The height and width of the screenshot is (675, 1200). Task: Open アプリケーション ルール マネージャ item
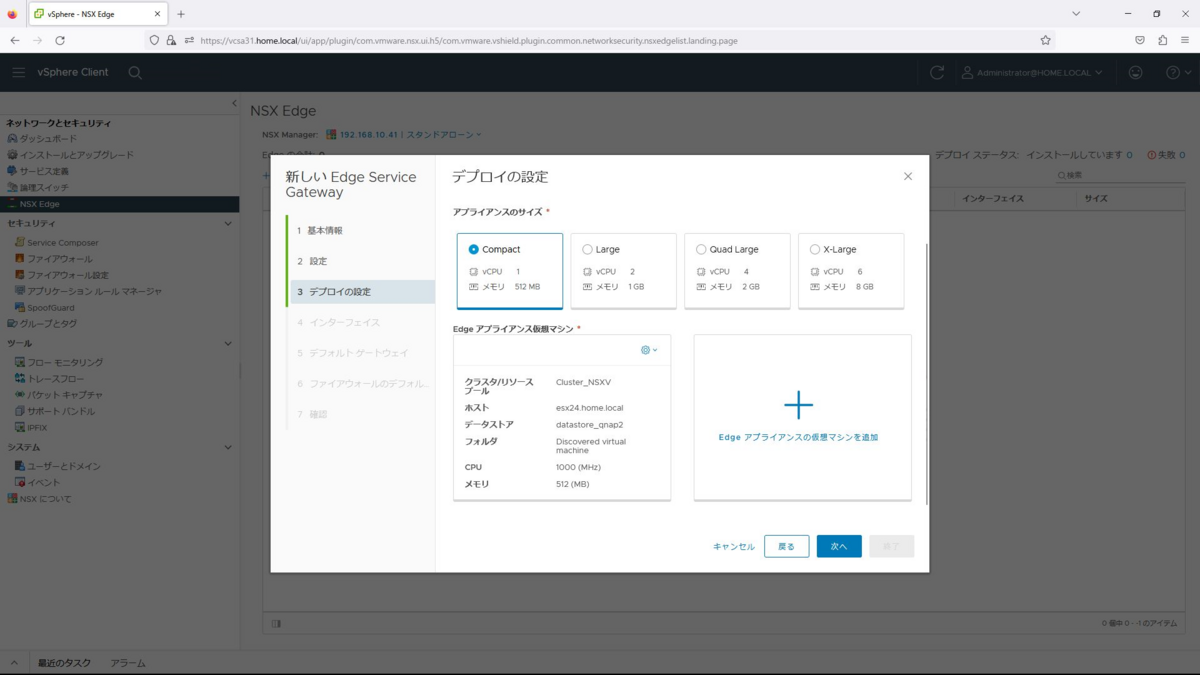(x=94, y=291)
